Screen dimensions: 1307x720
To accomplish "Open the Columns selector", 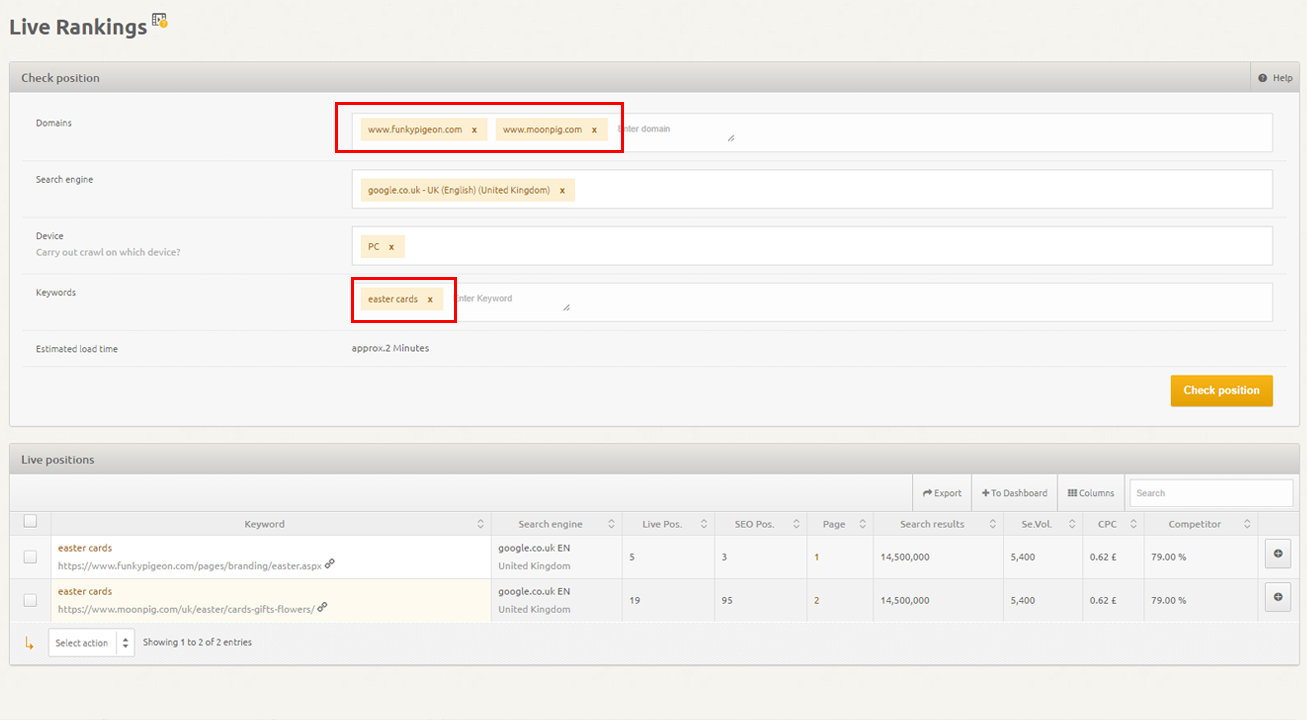I will tap(1091, 493).
